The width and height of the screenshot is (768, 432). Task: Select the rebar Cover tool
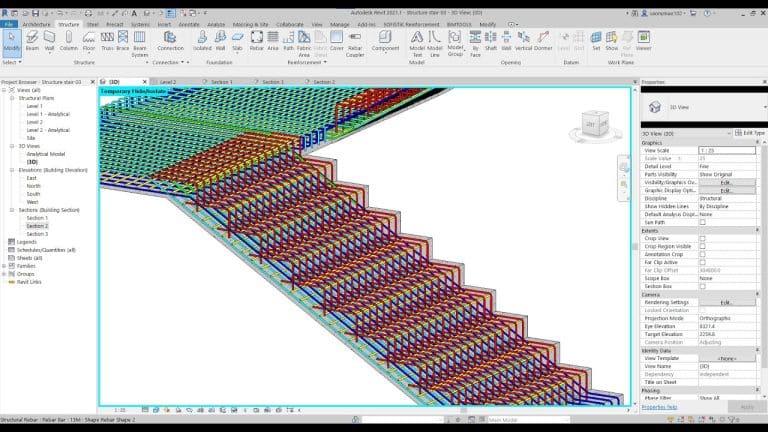point(336,41)
